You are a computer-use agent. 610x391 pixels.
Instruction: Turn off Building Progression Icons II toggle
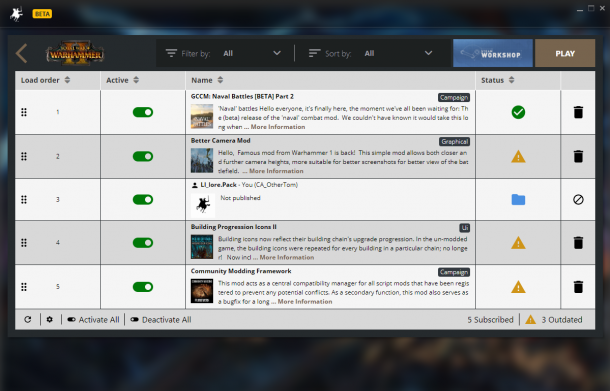[x=143, y=243]
